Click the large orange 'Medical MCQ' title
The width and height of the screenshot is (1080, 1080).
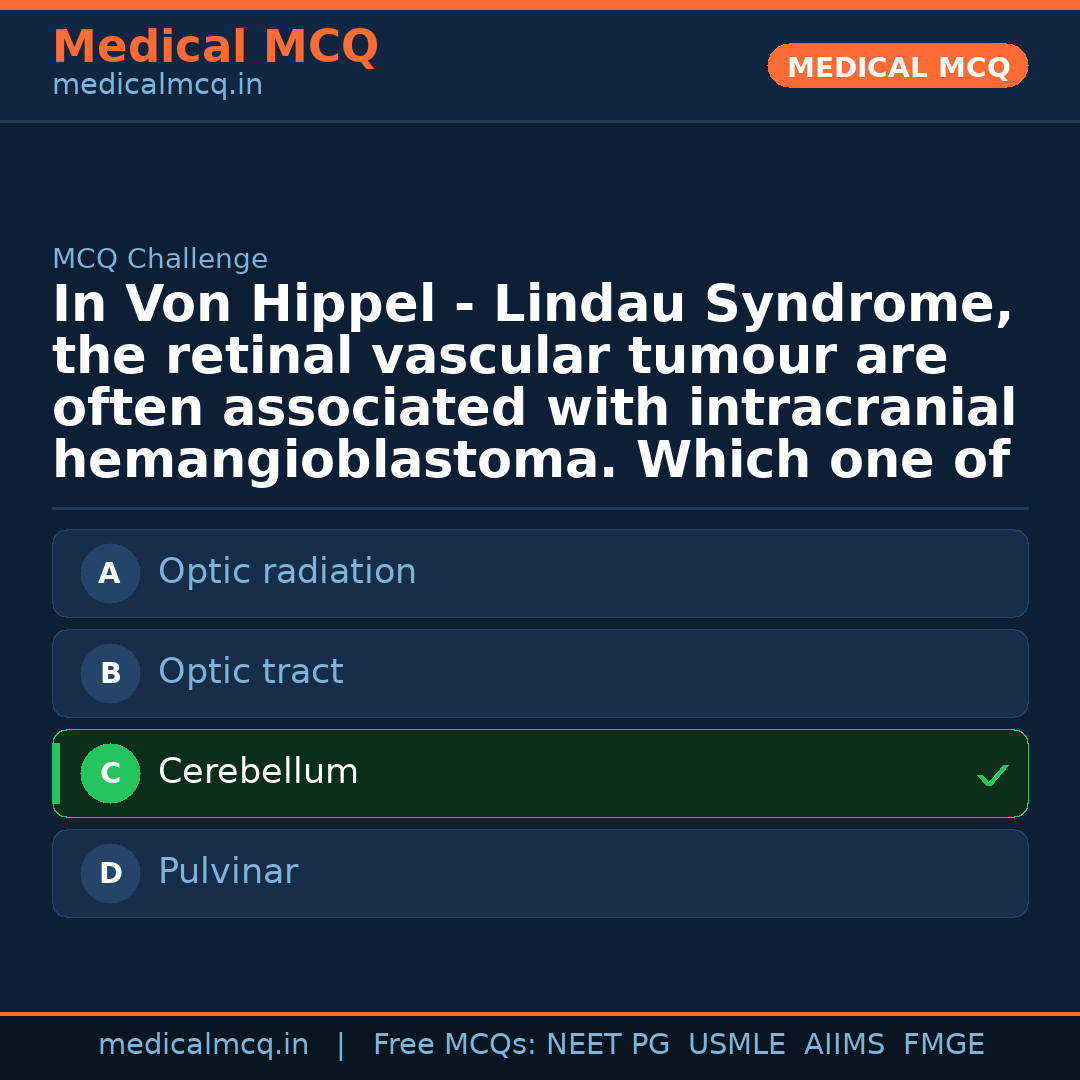coord(215,47)
